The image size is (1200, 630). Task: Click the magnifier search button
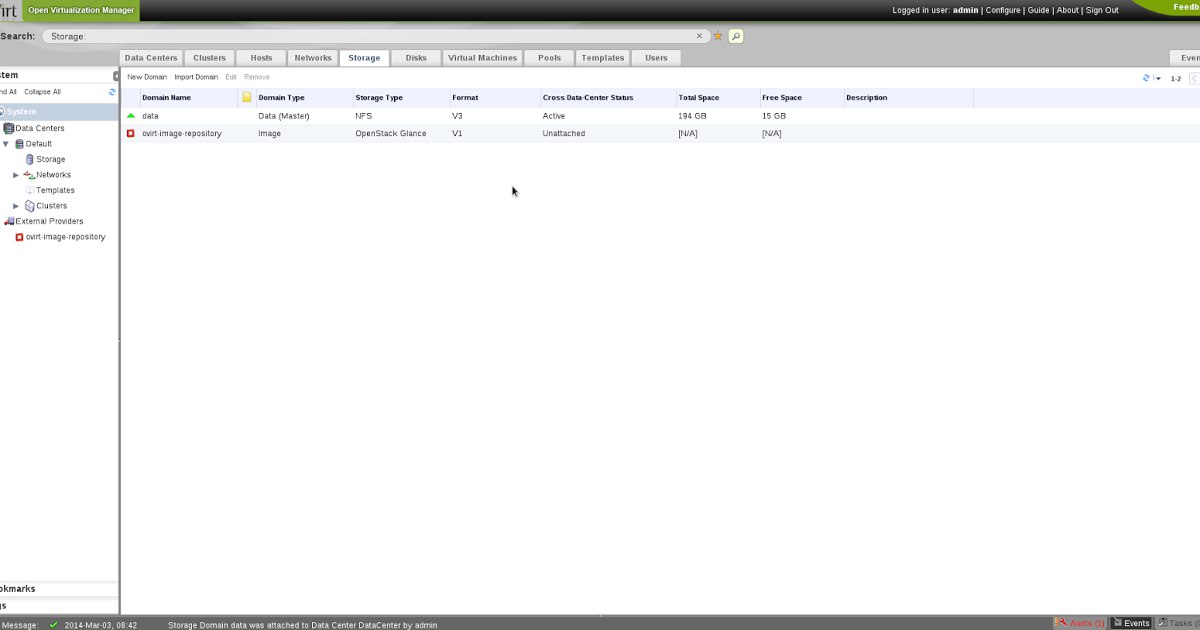(x=736, y=36)
